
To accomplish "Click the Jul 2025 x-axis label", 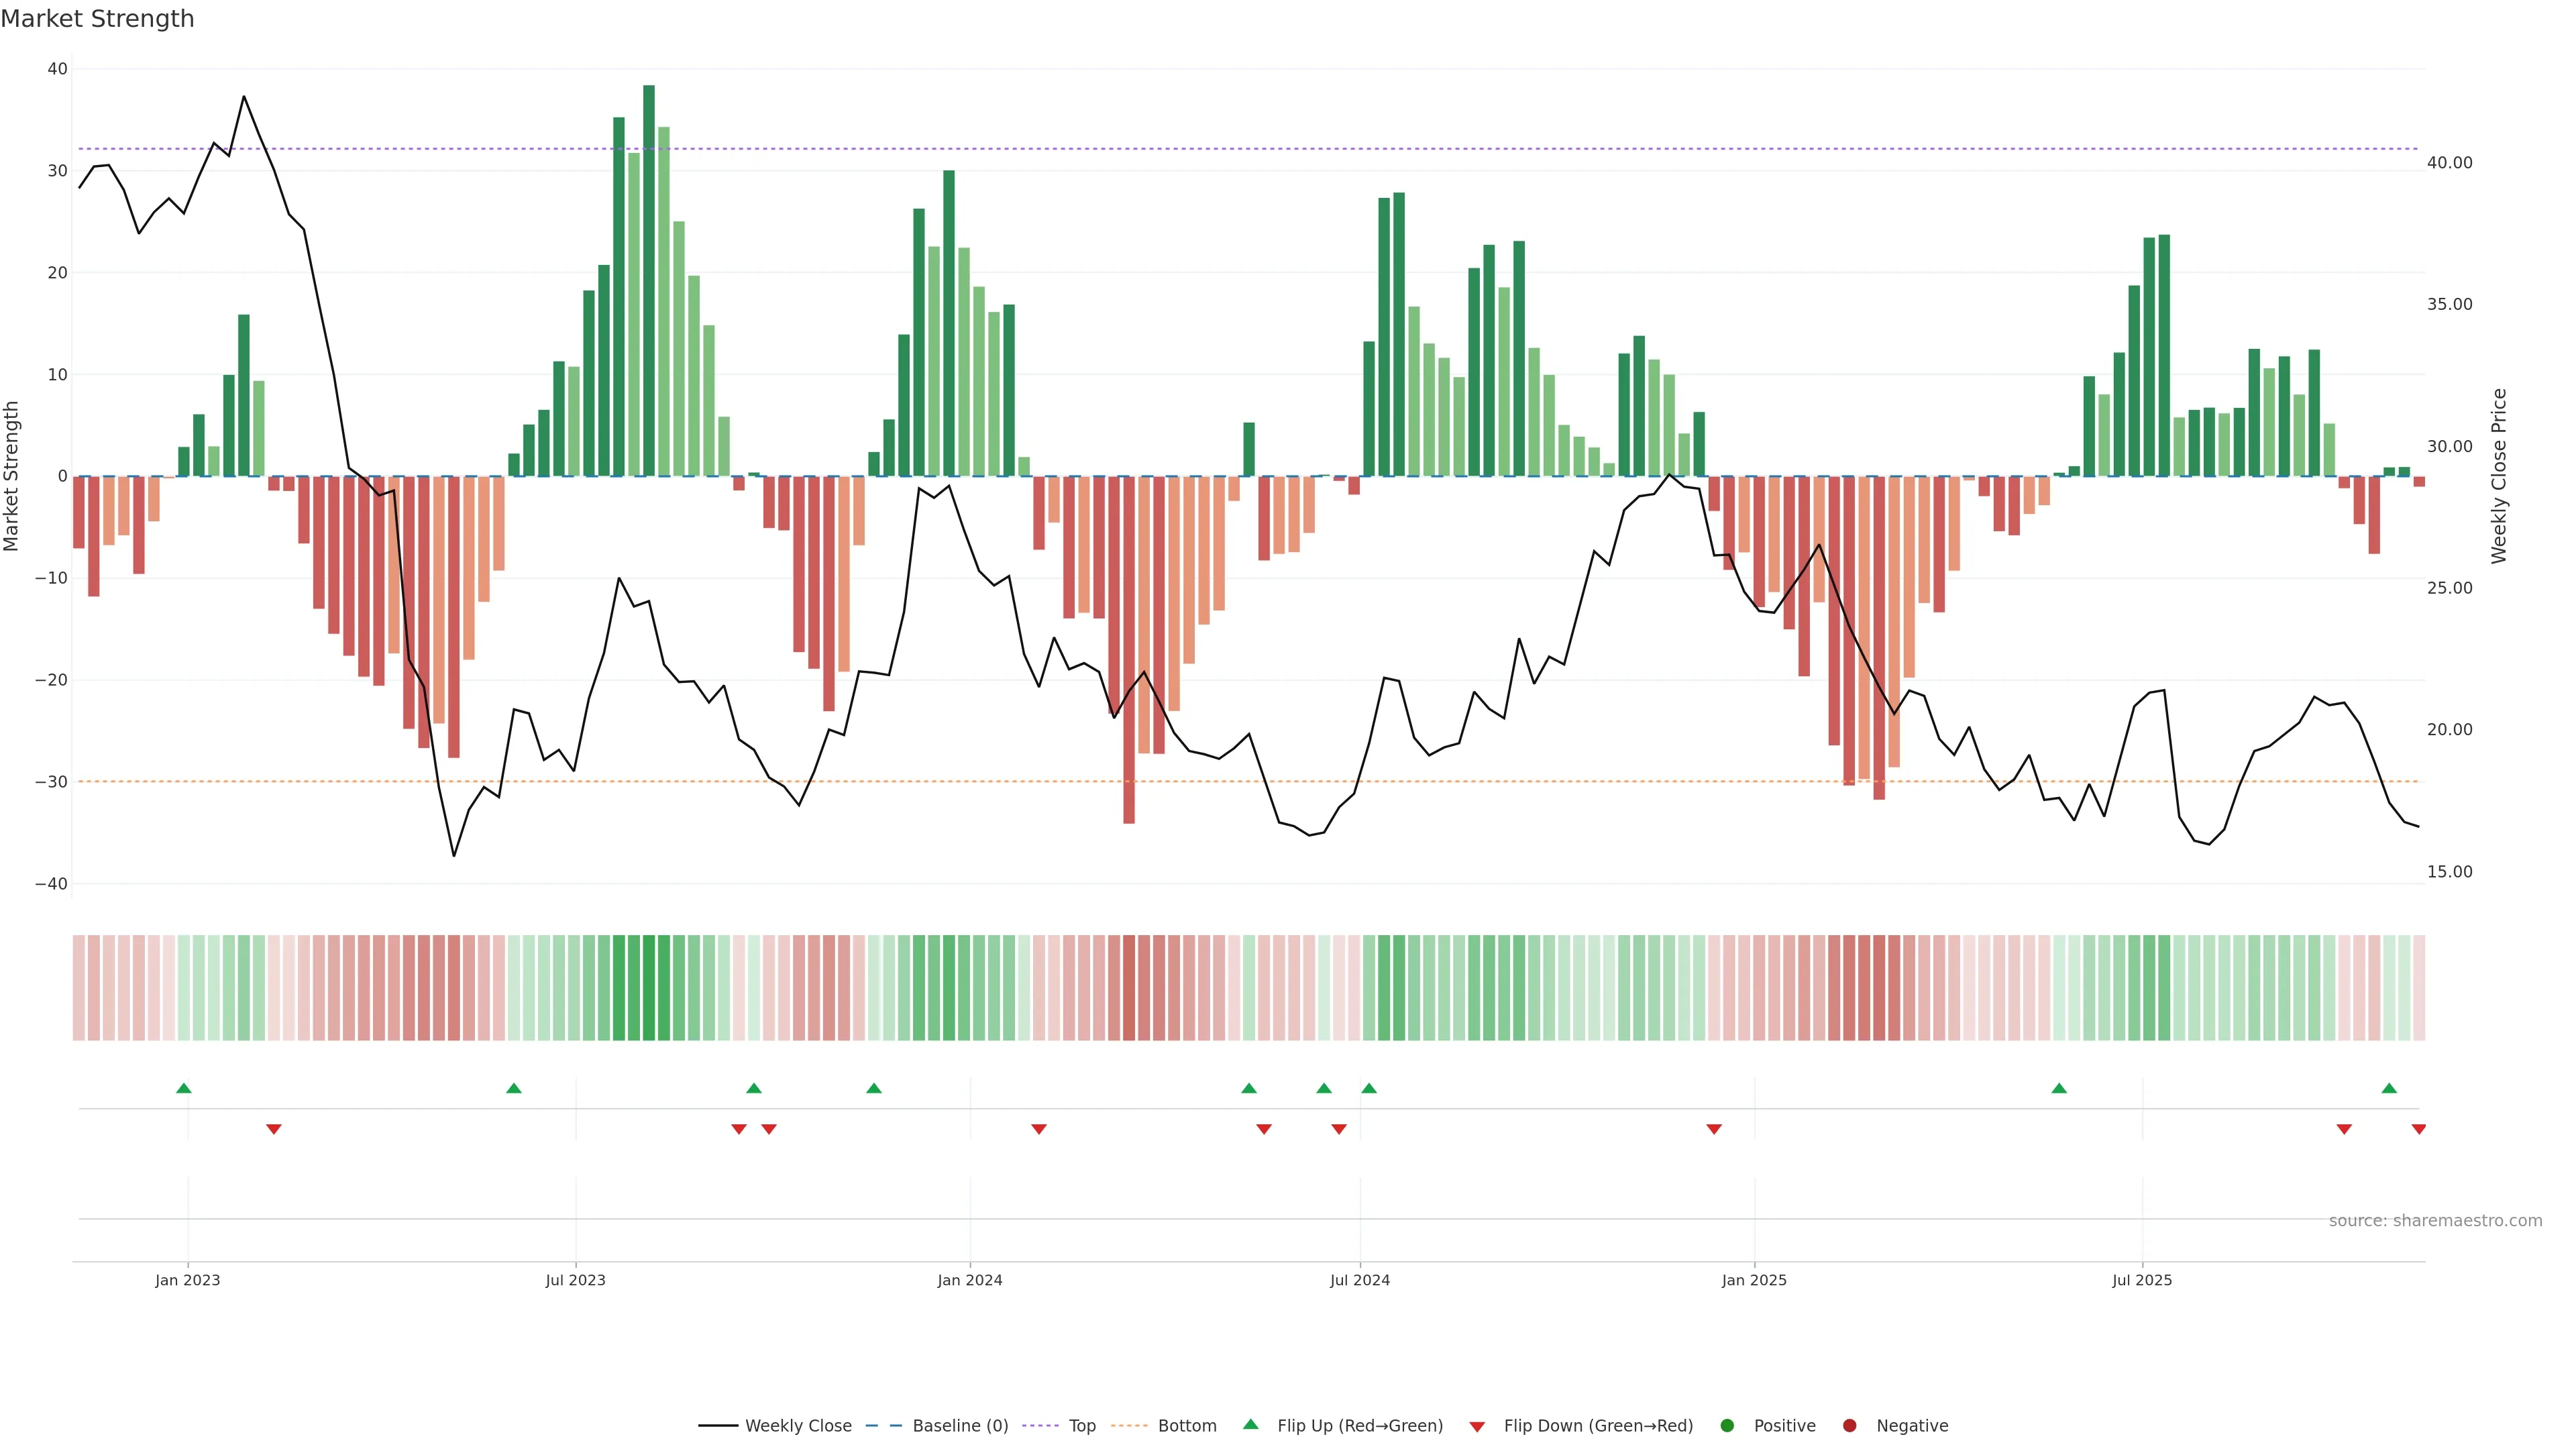I will coord(2142,1280).
